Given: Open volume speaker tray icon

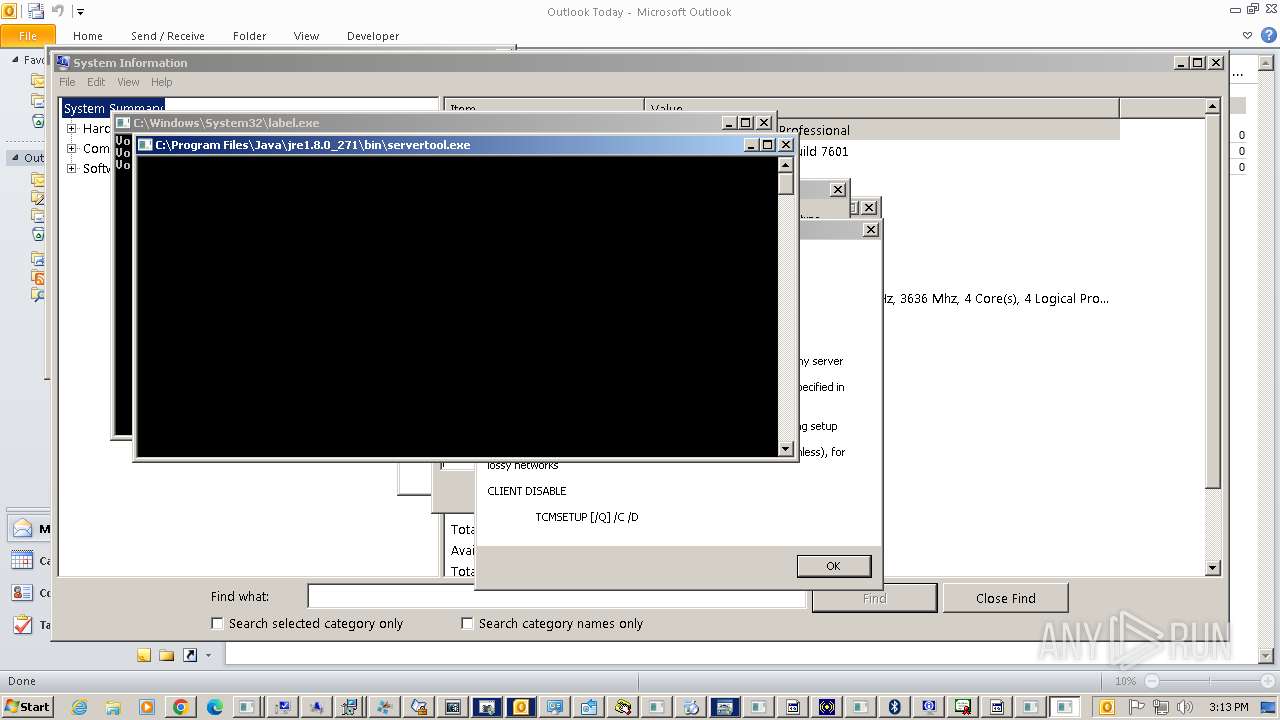Looking at the screenshot, I should [1184, 707].
